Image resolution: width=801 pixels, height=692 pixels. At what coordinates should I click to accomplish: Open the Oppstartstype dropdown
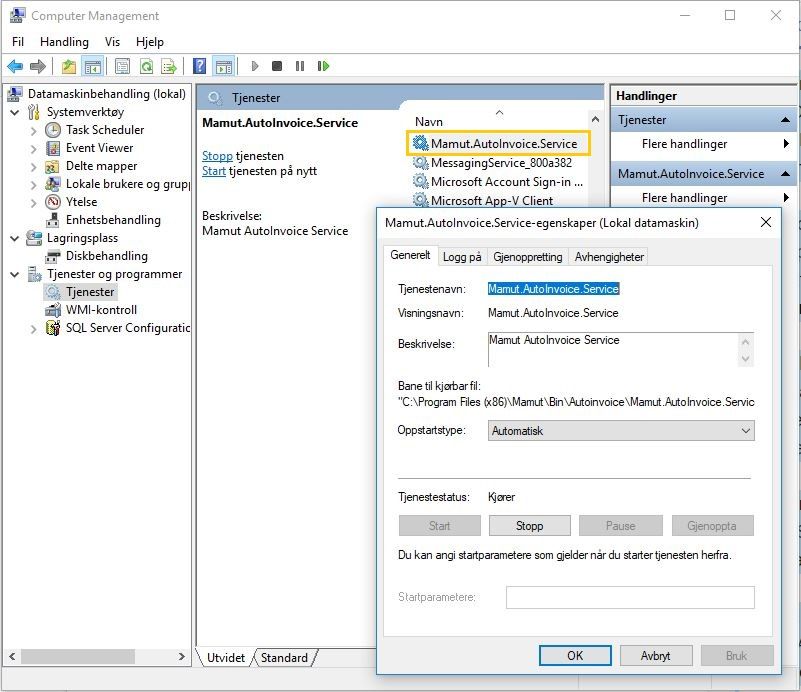pyautogui.click(x=621, y=431)
